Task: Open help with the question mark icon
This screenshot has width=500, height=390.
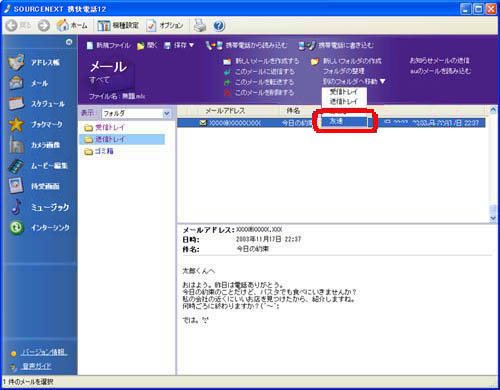Action: pyautogui.click(x=219, y=25)
